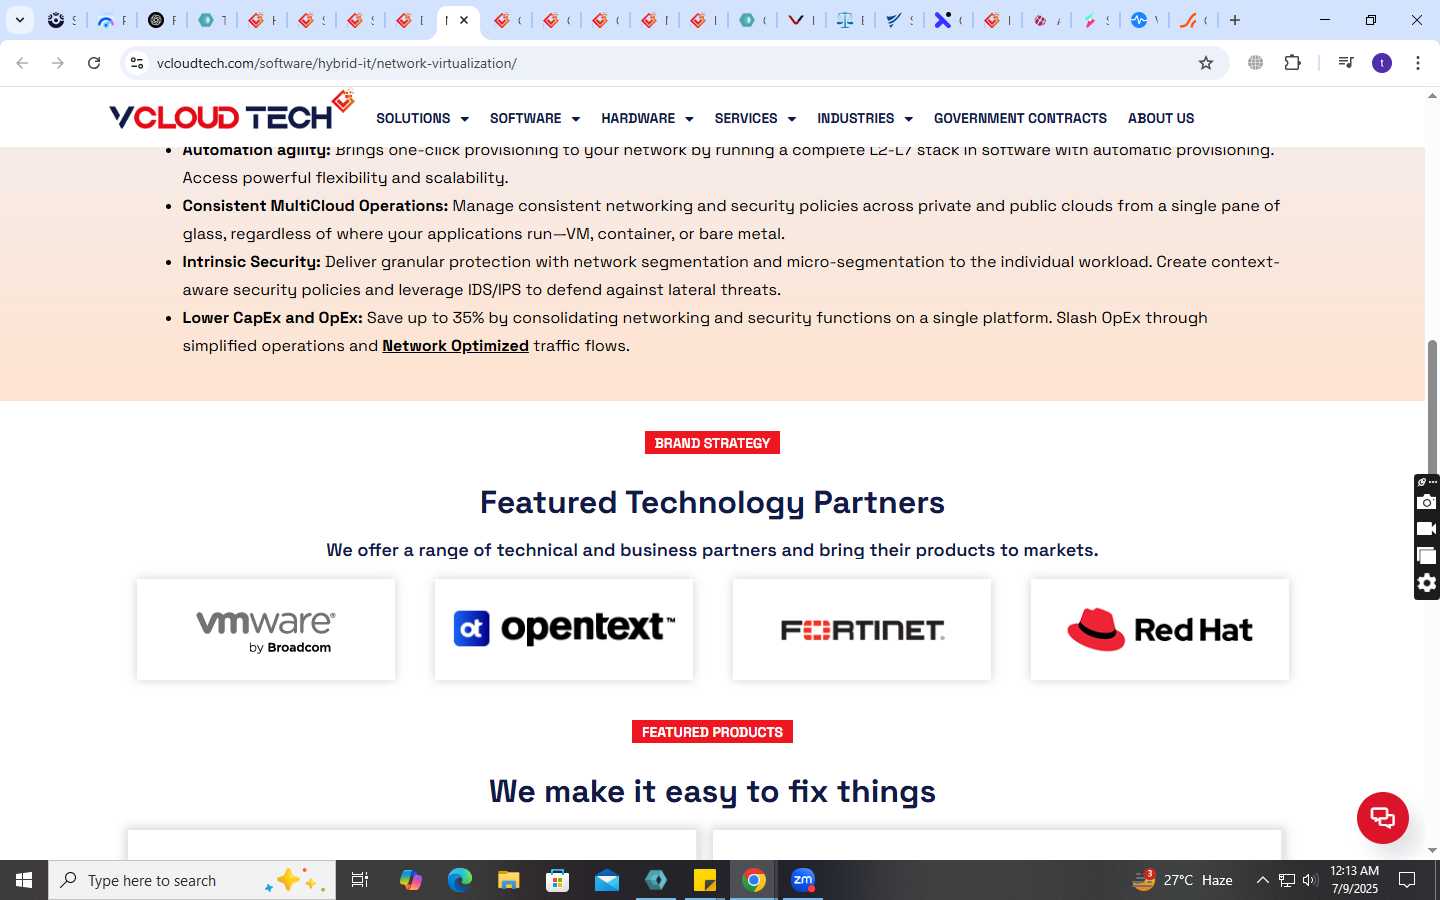Switch to Chrome on taskbar
Viewport: 1440px width, 900px height.
pyautogui.click(x=754, y=880)
